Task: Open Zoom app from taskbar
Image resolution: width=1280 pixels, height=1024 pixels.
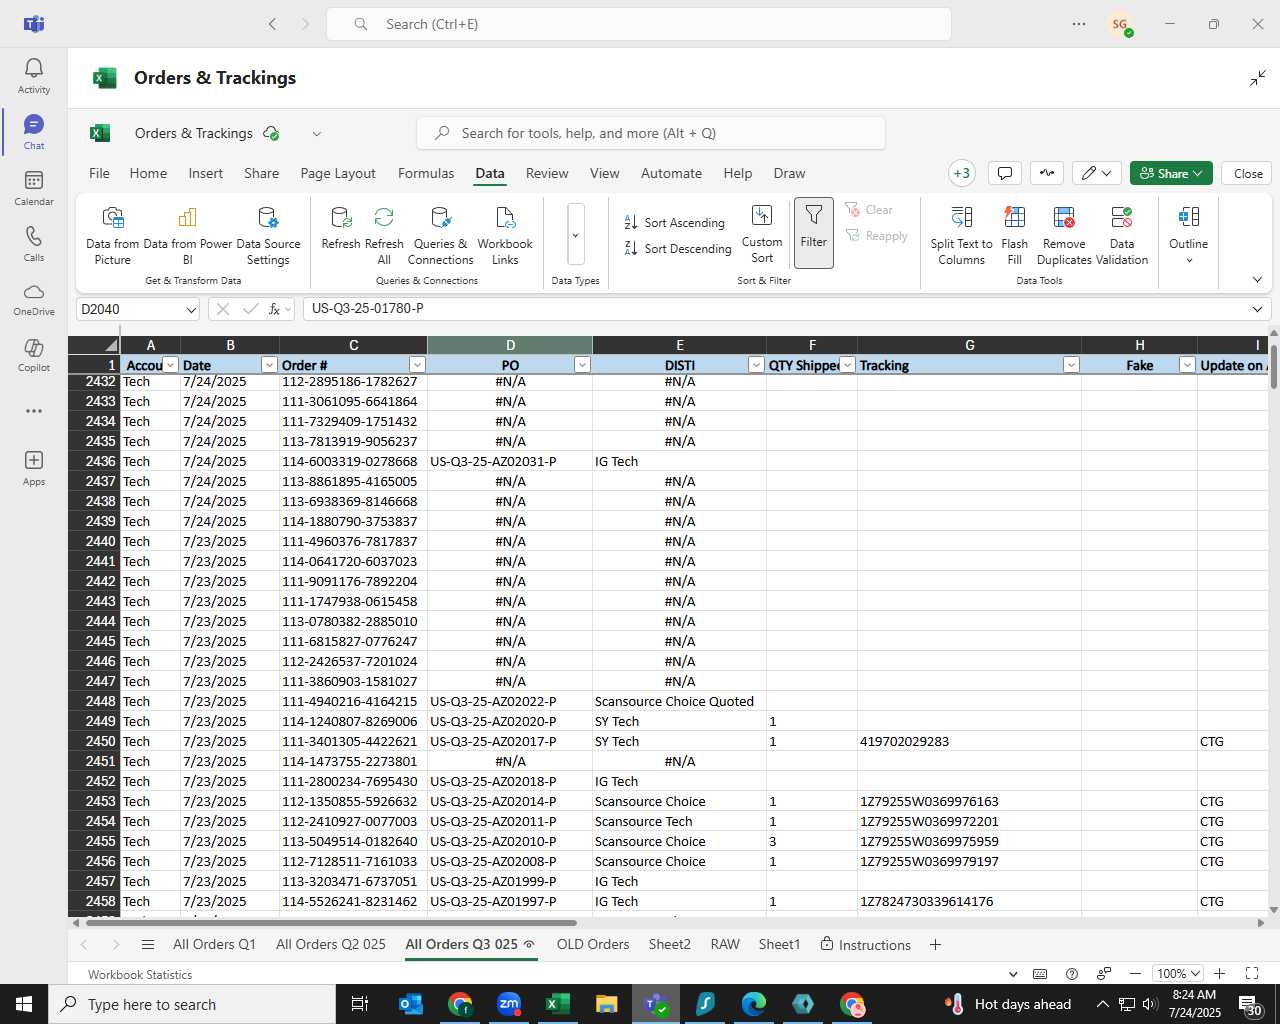Action: point(509,1004)
